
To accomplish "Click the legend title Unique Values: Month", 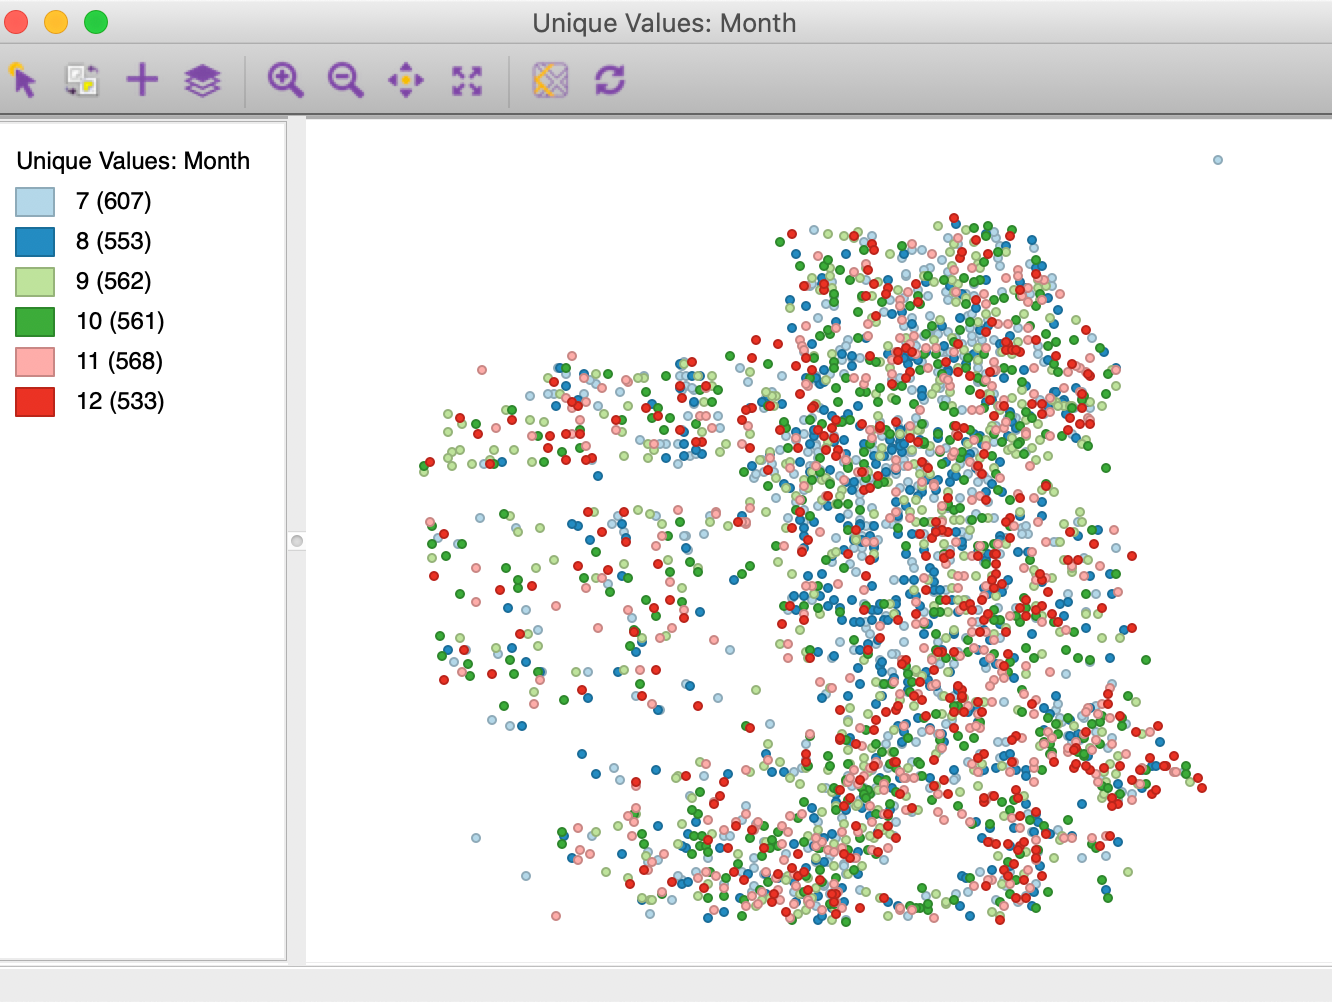I will click(133, 161).
